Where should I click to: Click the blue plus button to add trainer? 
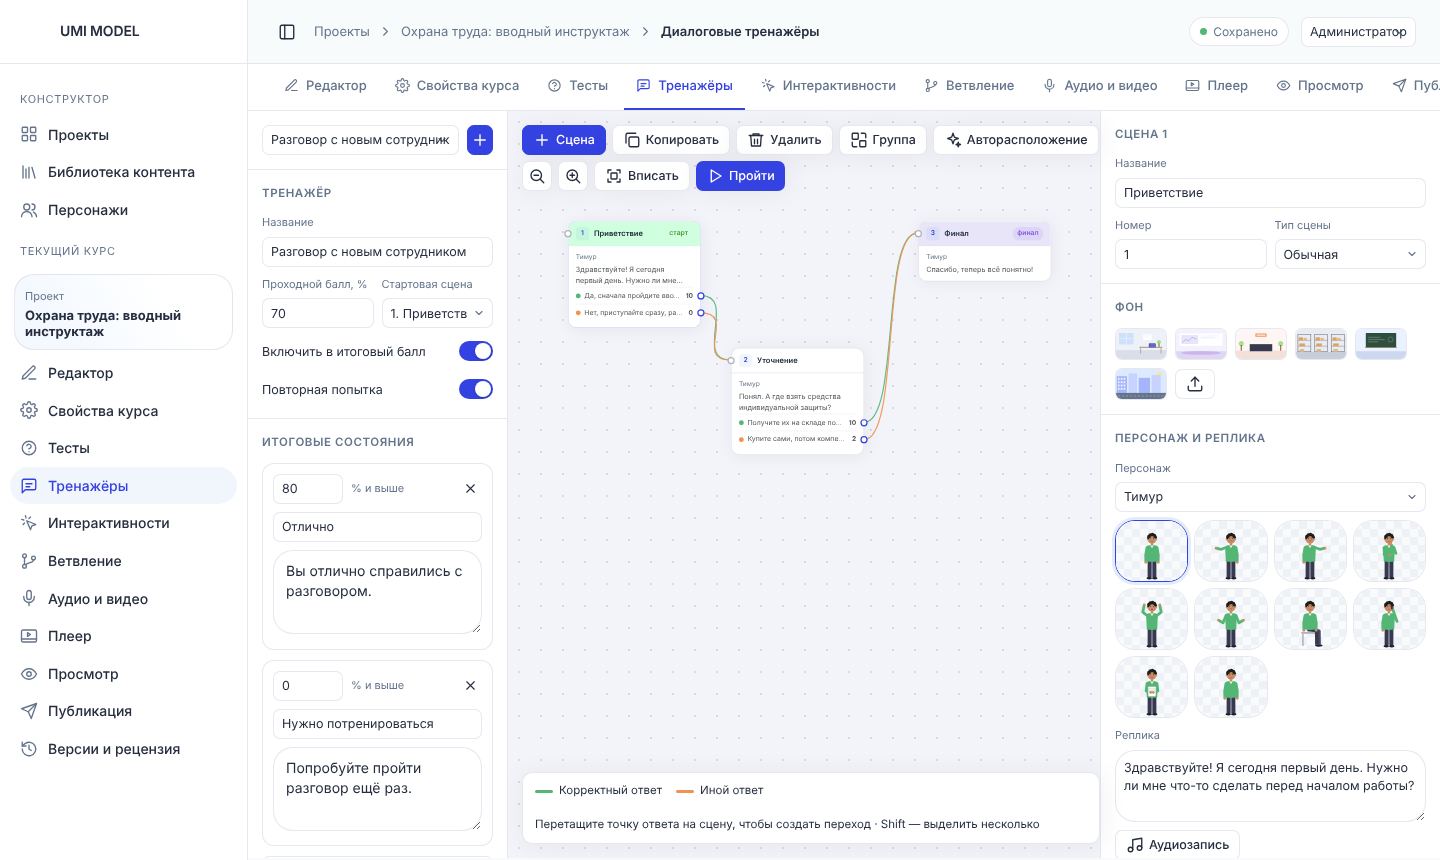click(x=480, y=140)
